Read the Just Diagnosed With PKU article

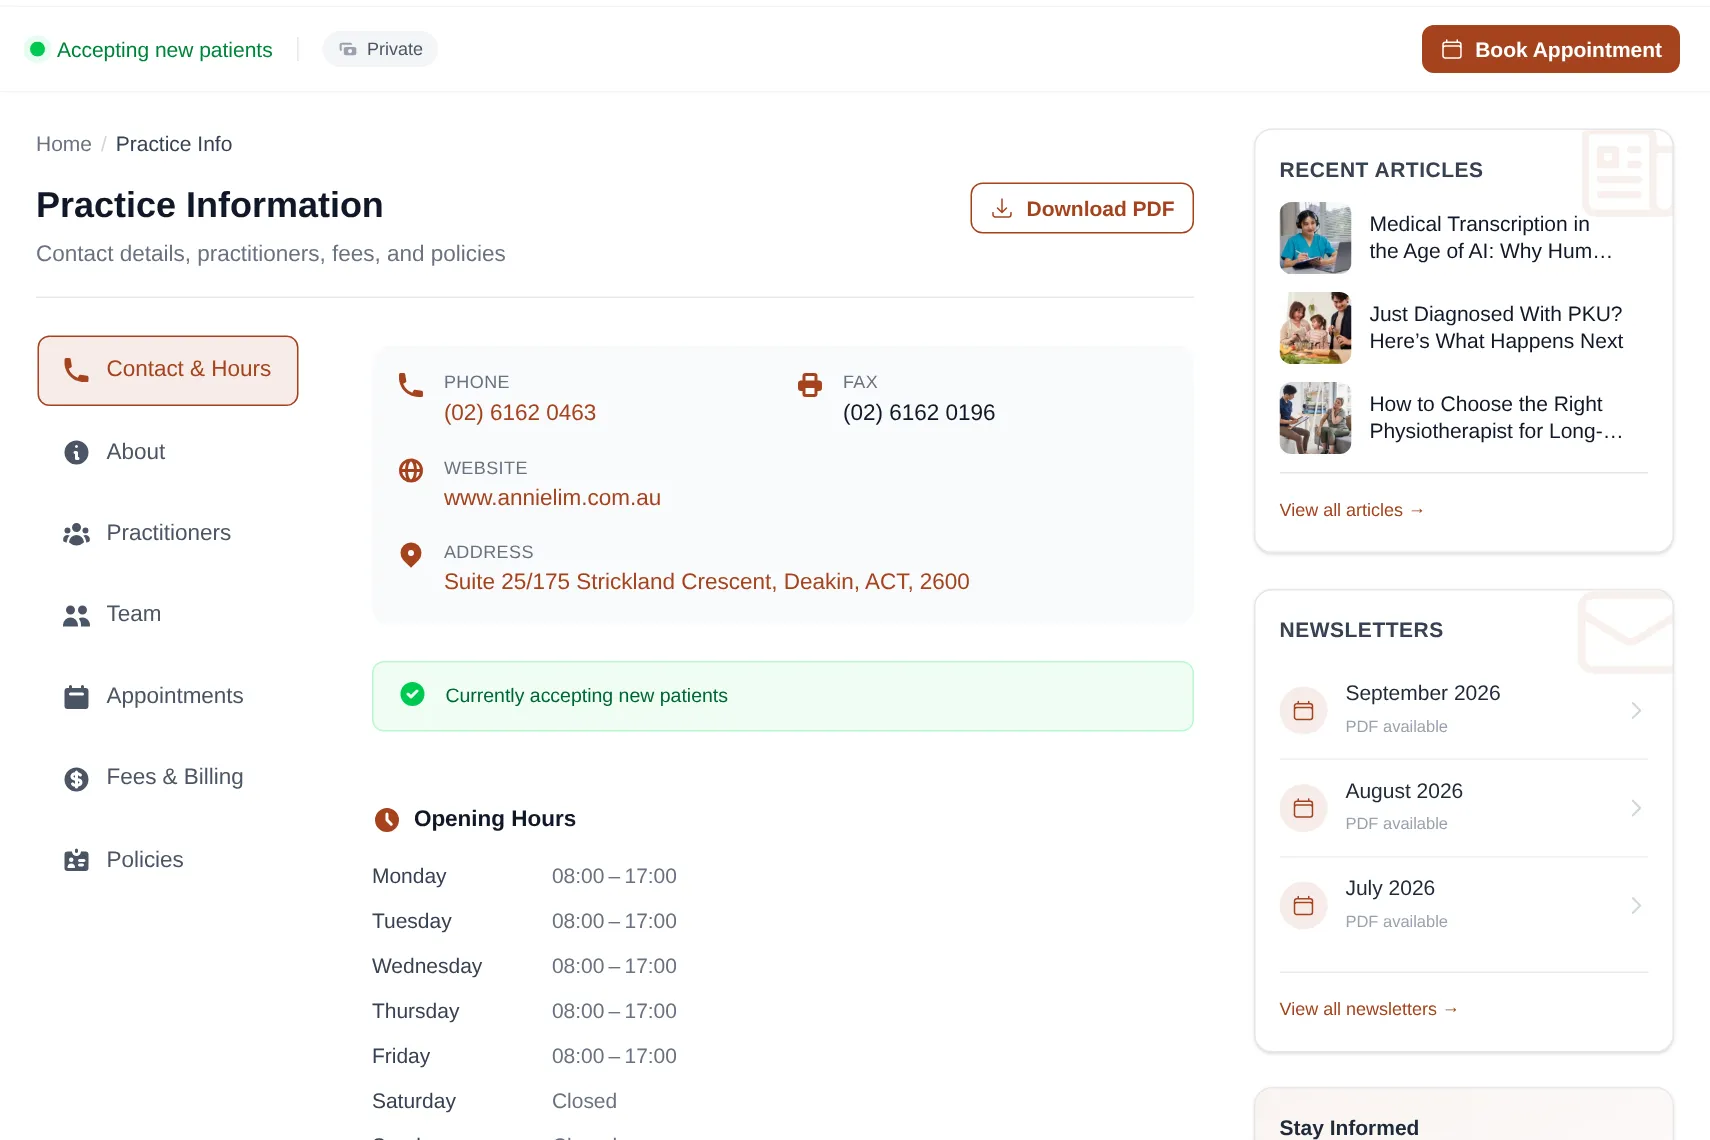1496,328
